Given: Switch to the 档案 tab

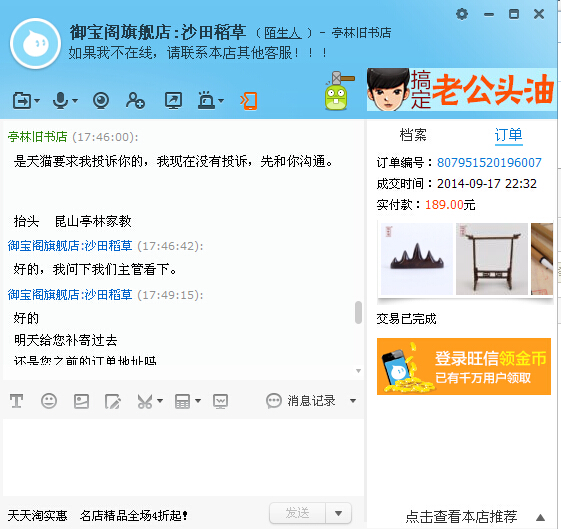Looking at the screenshot, I should coord(413,135).
